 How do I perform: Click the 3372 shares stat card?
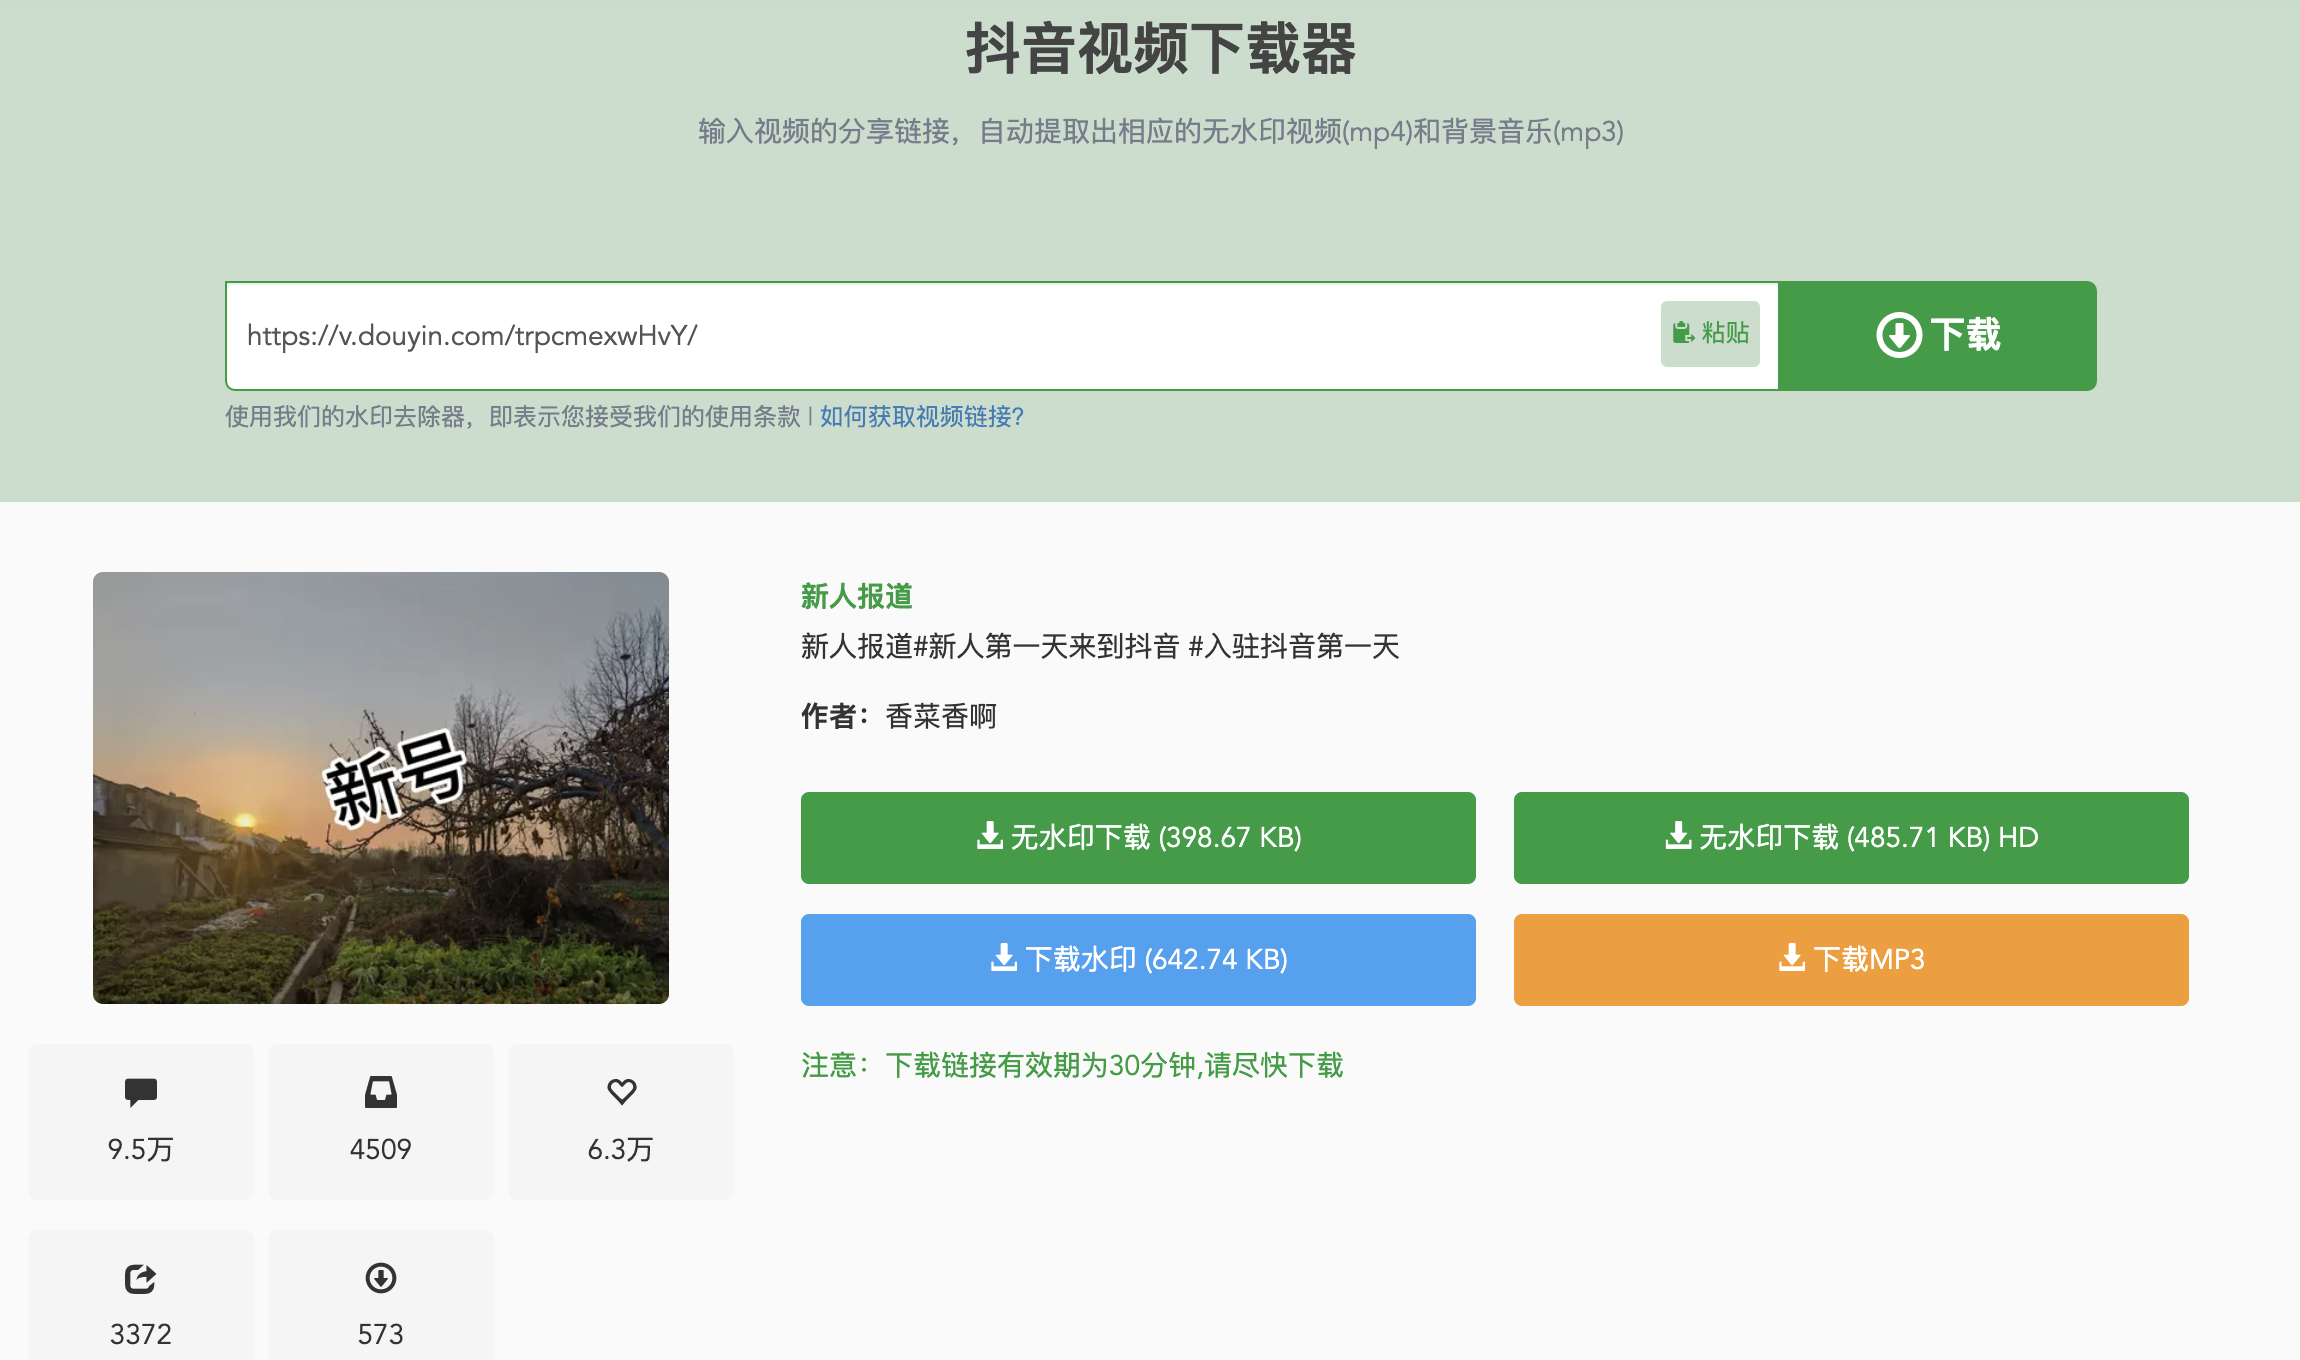pos(141,1300)
